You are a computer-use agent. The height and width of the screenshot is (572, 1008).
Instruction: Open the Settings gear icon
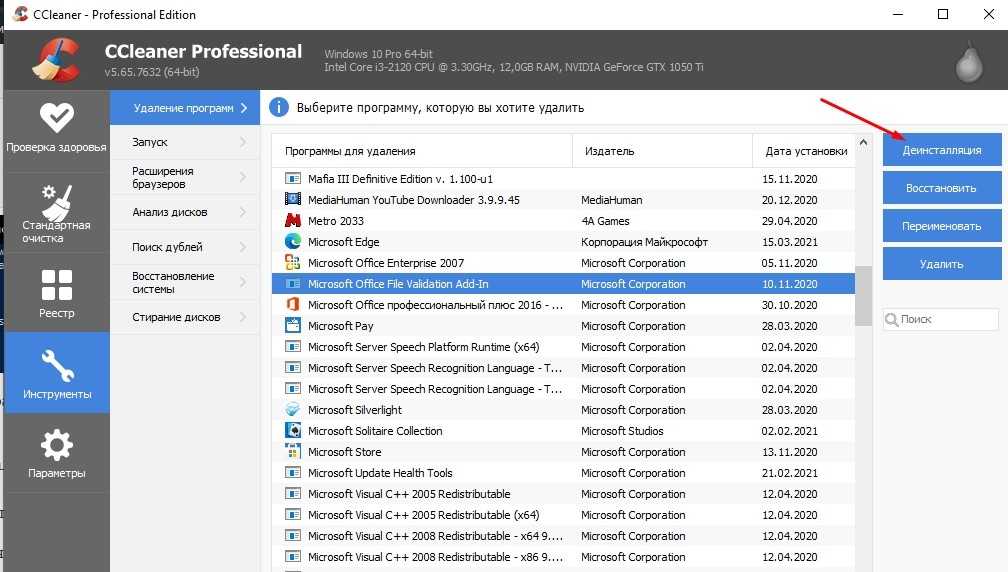(x=55, y=444)
